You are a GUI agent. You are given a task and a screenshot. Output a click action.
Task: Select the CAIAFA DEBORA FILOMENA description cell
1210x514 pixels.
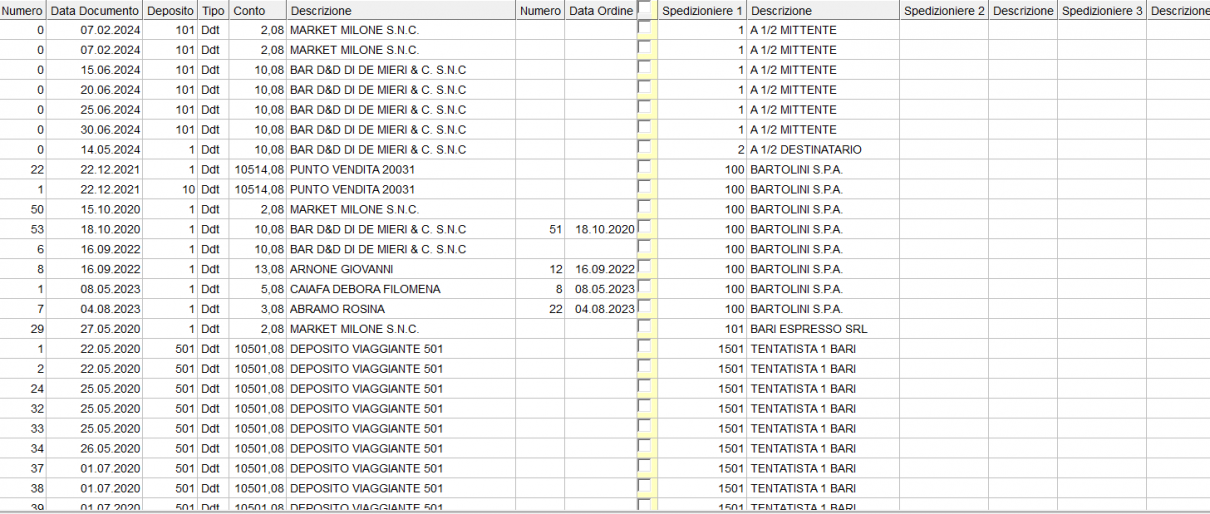(365, 289)
